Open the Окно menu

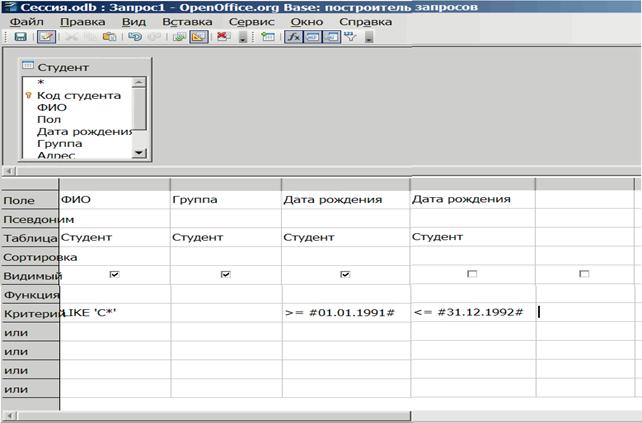pos(307,22)
